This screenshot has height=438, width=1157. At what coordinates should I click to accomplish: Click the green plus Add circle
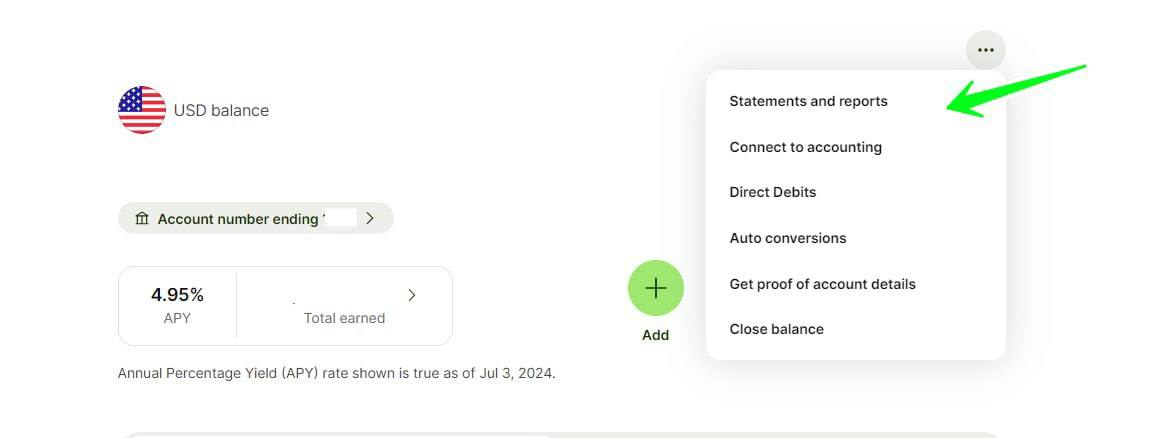click(655, 288)
